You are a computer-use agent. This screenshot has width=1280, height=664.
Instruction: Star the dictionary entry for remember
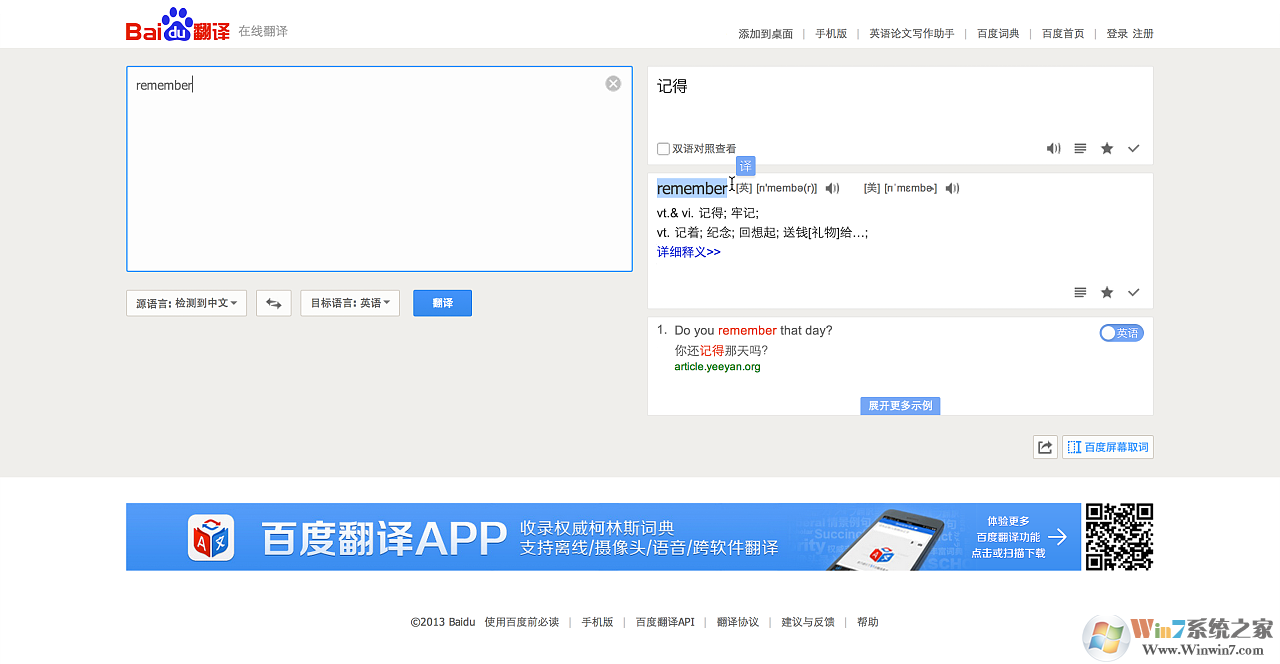point(1107,292)
